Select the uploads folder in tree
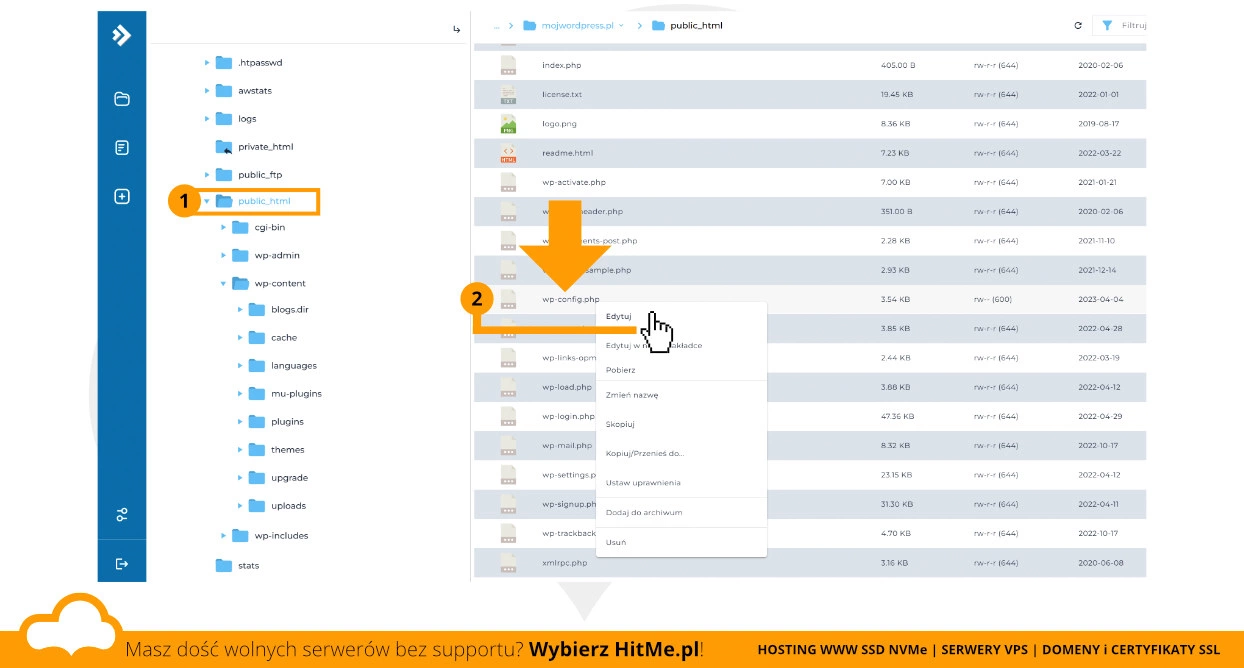The image size is (1244, 668). (288, 506)
